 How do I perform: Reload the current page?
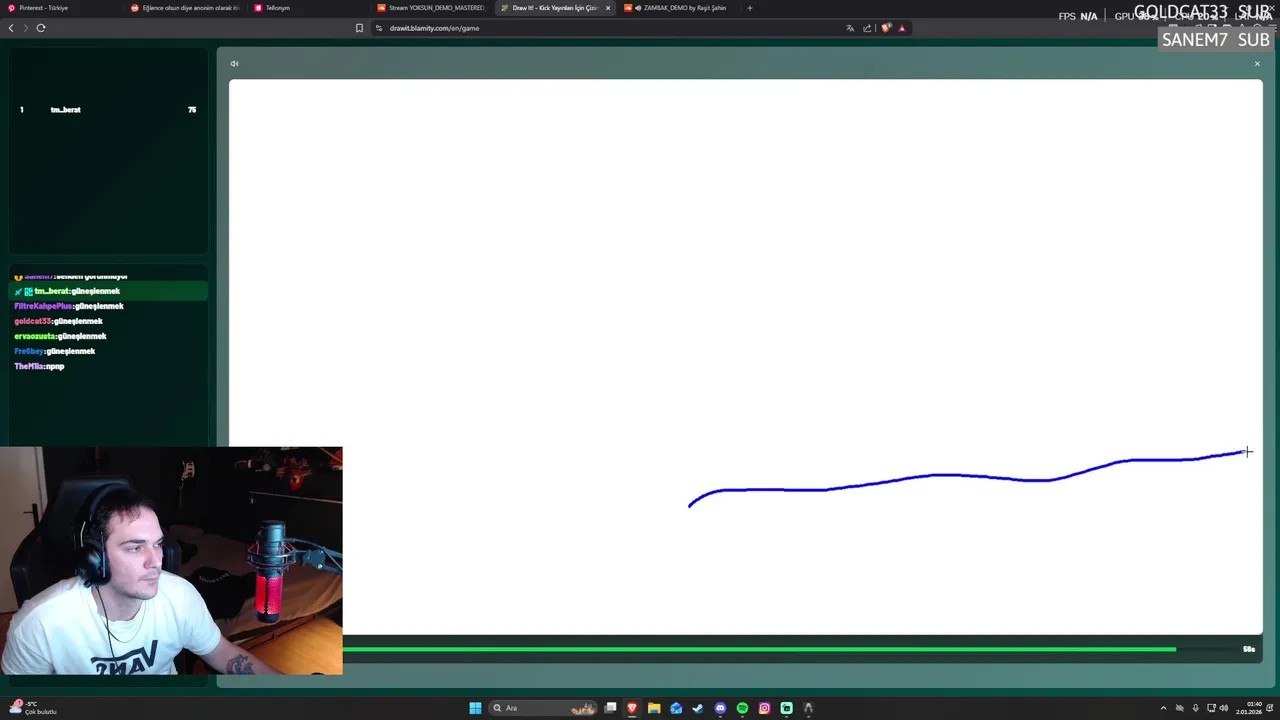(41, 28)
